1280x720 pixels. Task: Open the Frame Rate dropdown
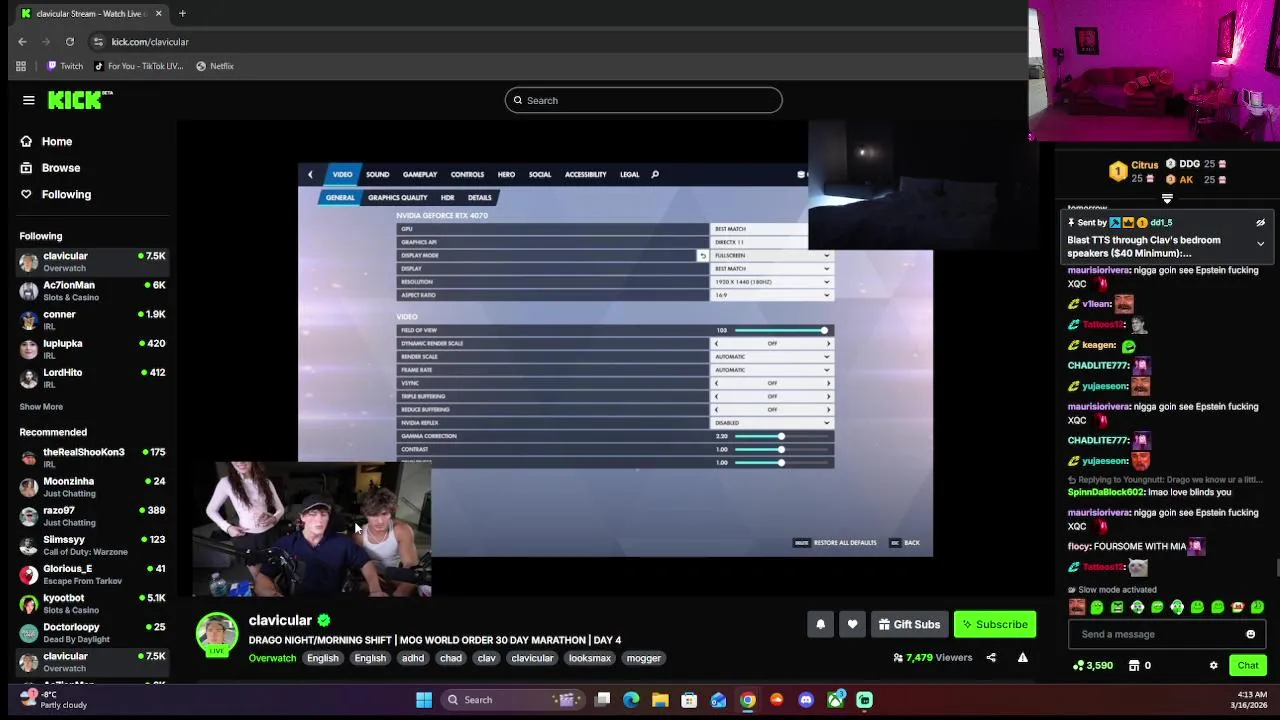point(771,370)
